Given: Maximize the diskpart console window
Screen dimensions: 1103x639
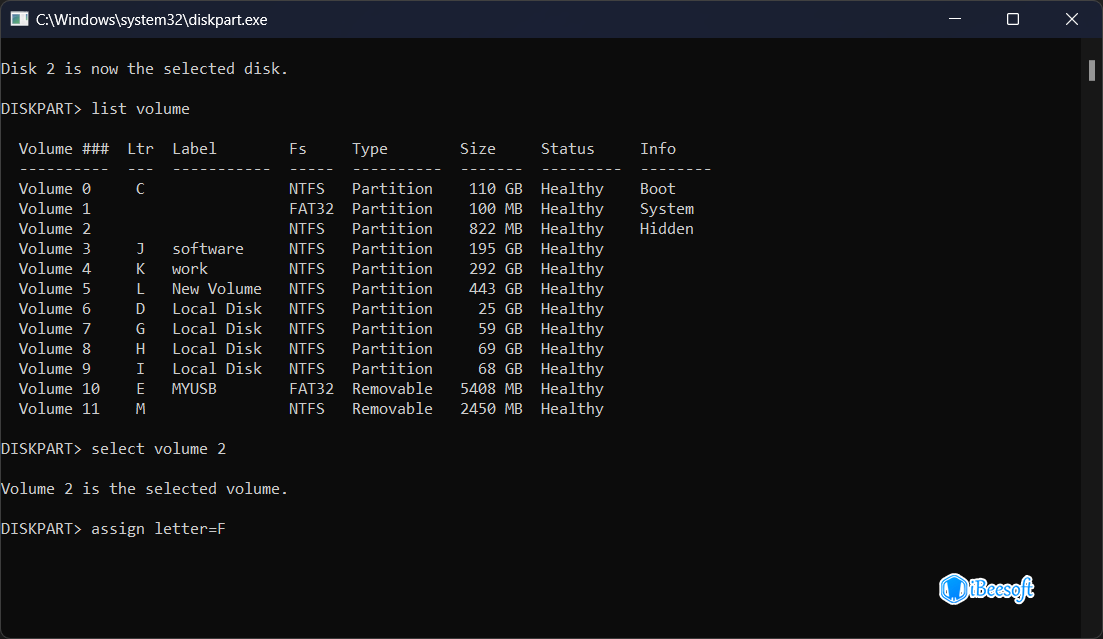Looking at the screenshot, I should coord(1012,19).
